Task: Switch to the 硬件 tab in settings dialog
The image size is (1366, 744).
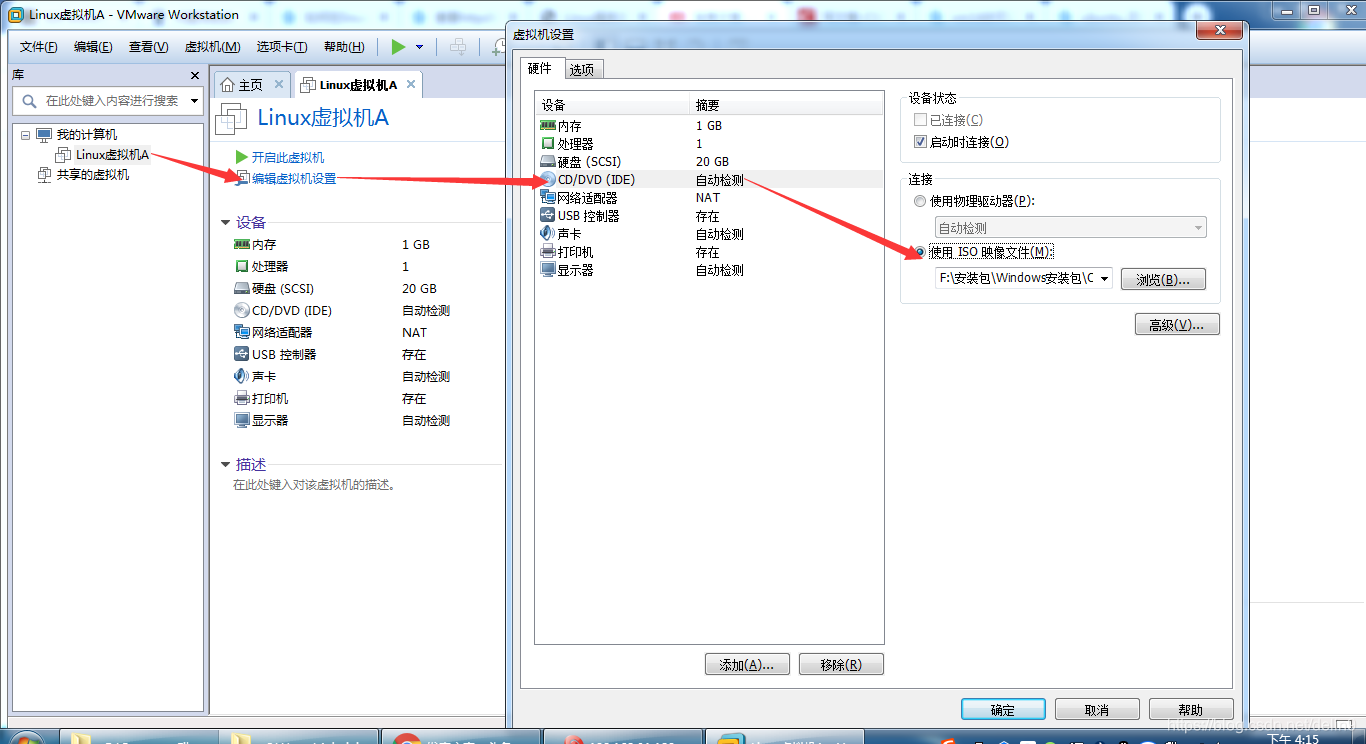Action: tap(540, 68)
